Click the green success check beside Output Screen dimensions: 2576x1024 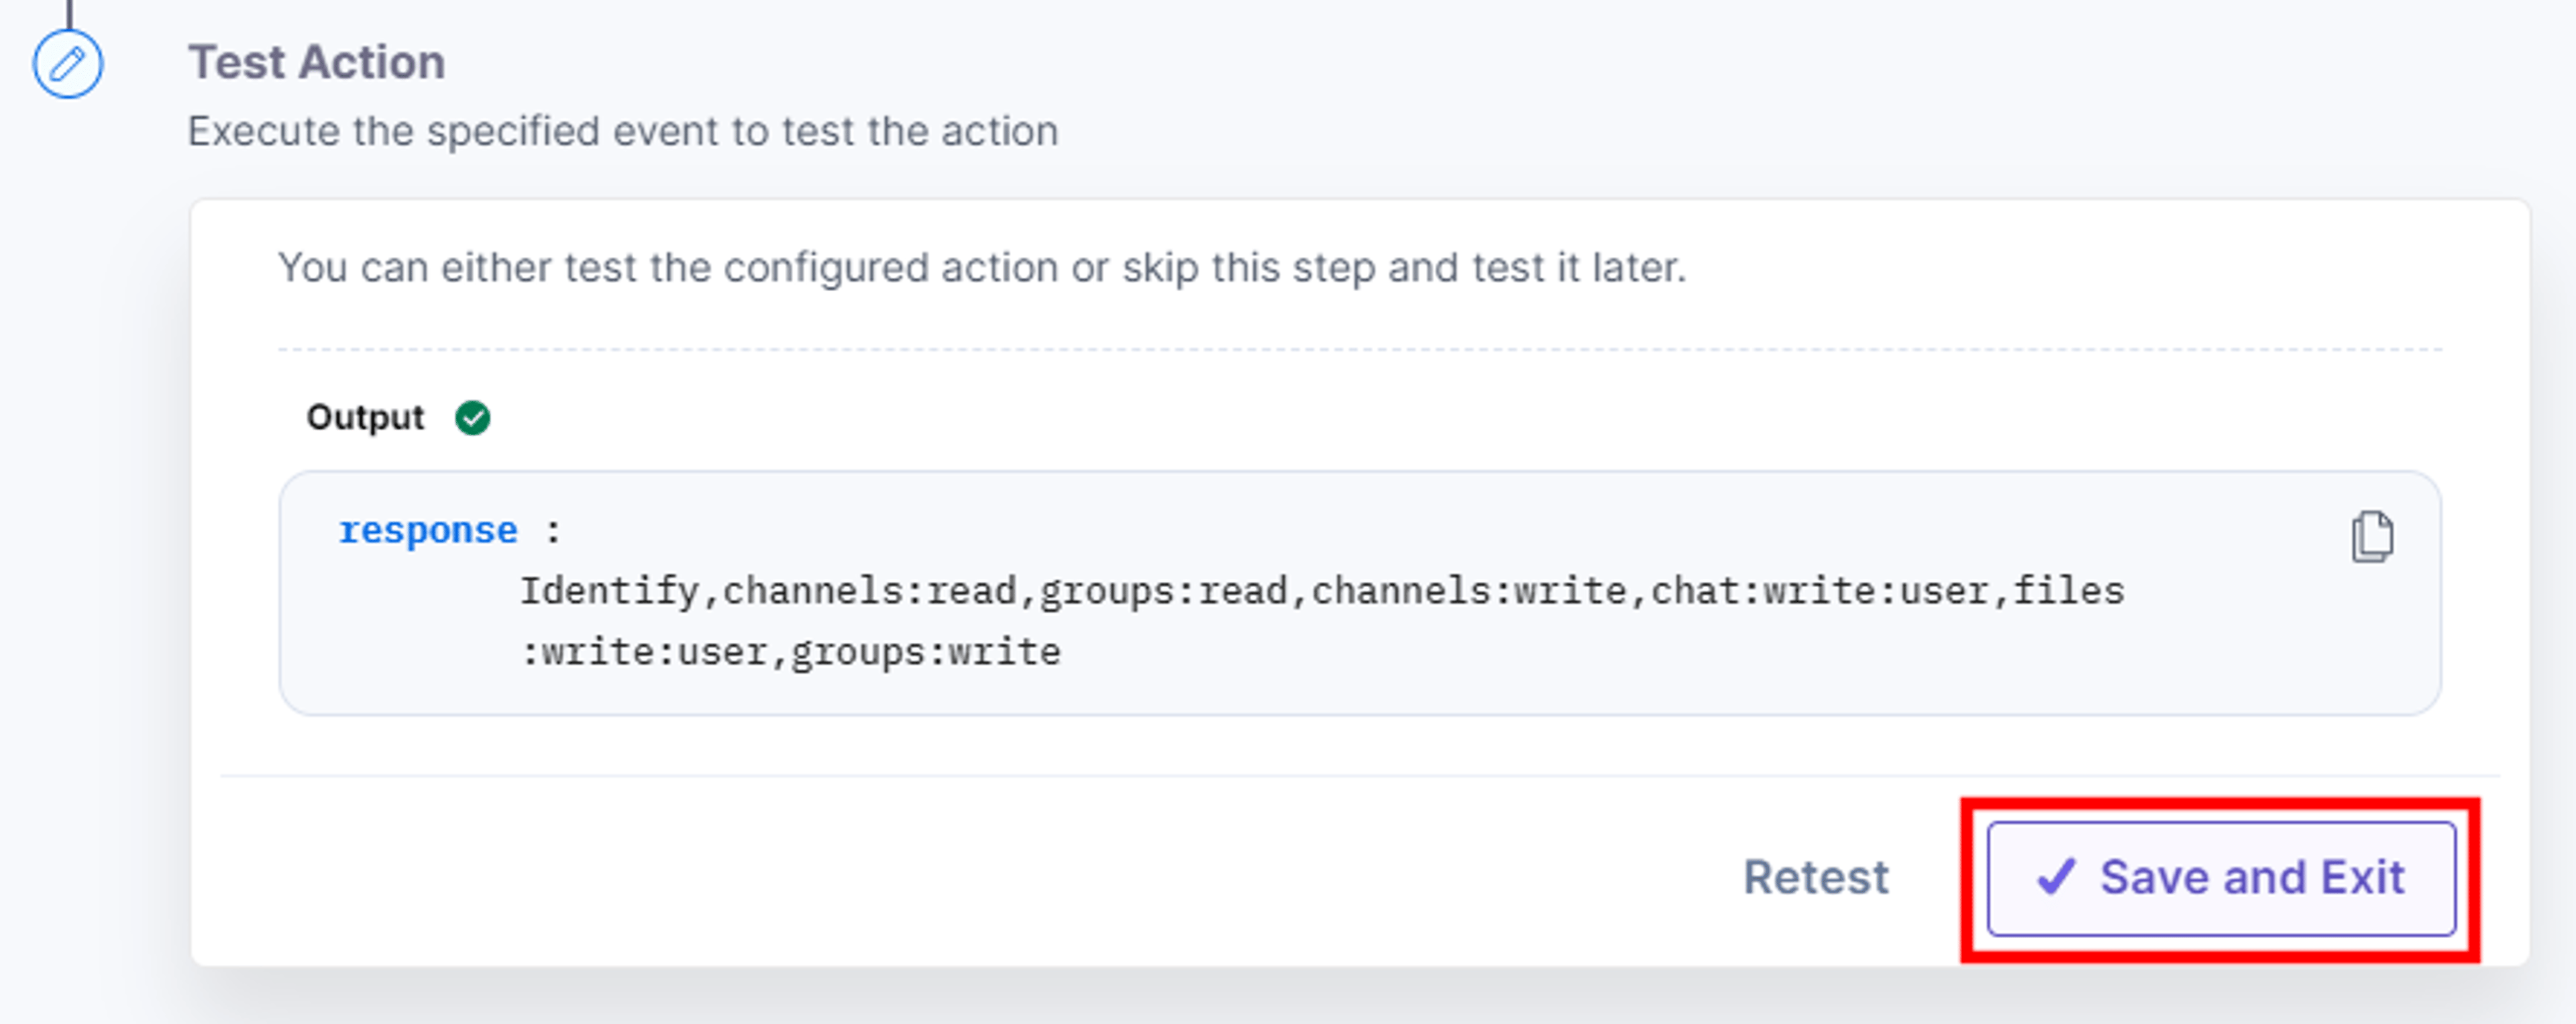[x=472, y=417]
